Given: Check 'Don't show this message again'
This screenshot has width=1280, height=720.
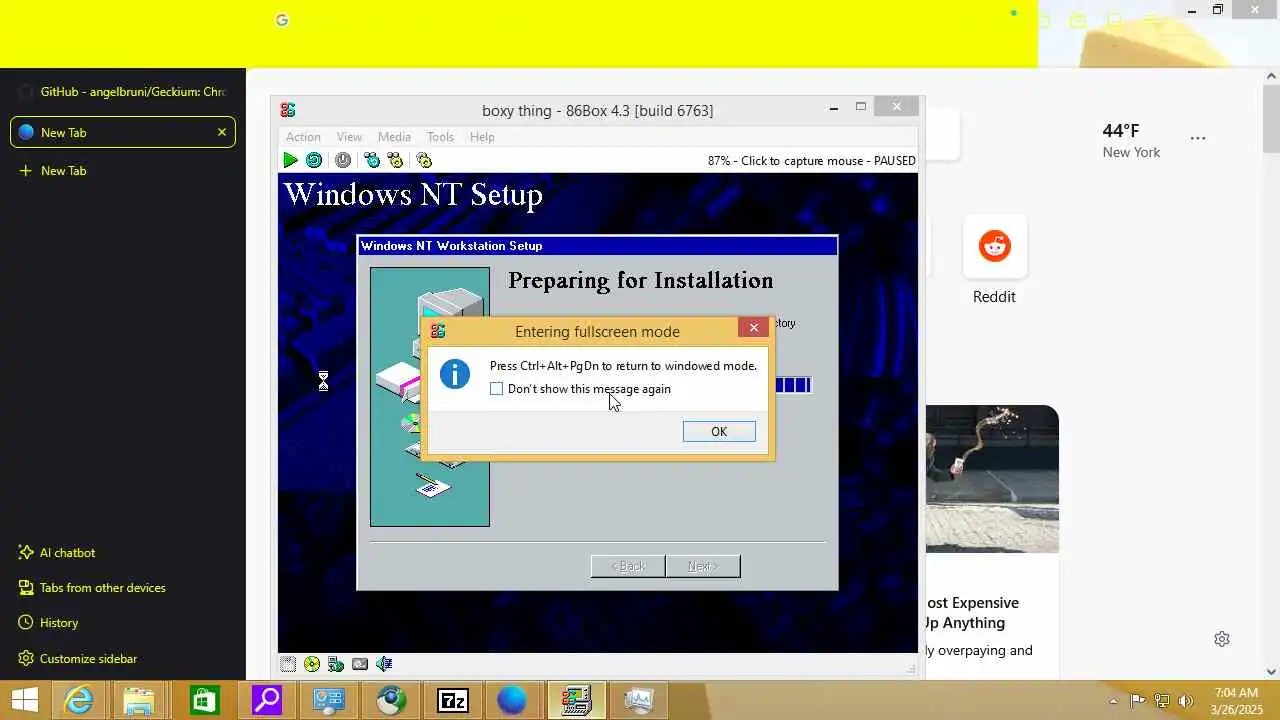Looking at the screenshot, I should click(497, 389).
